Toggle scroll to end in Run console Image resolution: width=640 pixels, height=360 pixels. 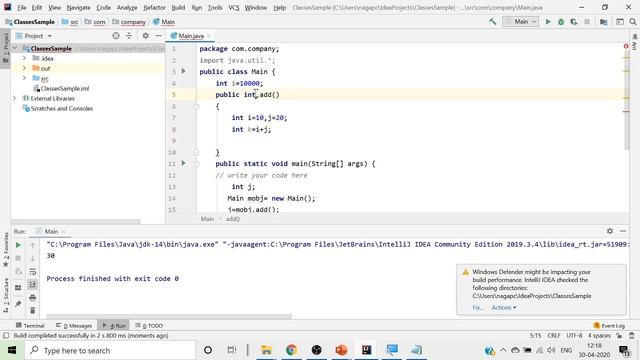click(33, 284)
